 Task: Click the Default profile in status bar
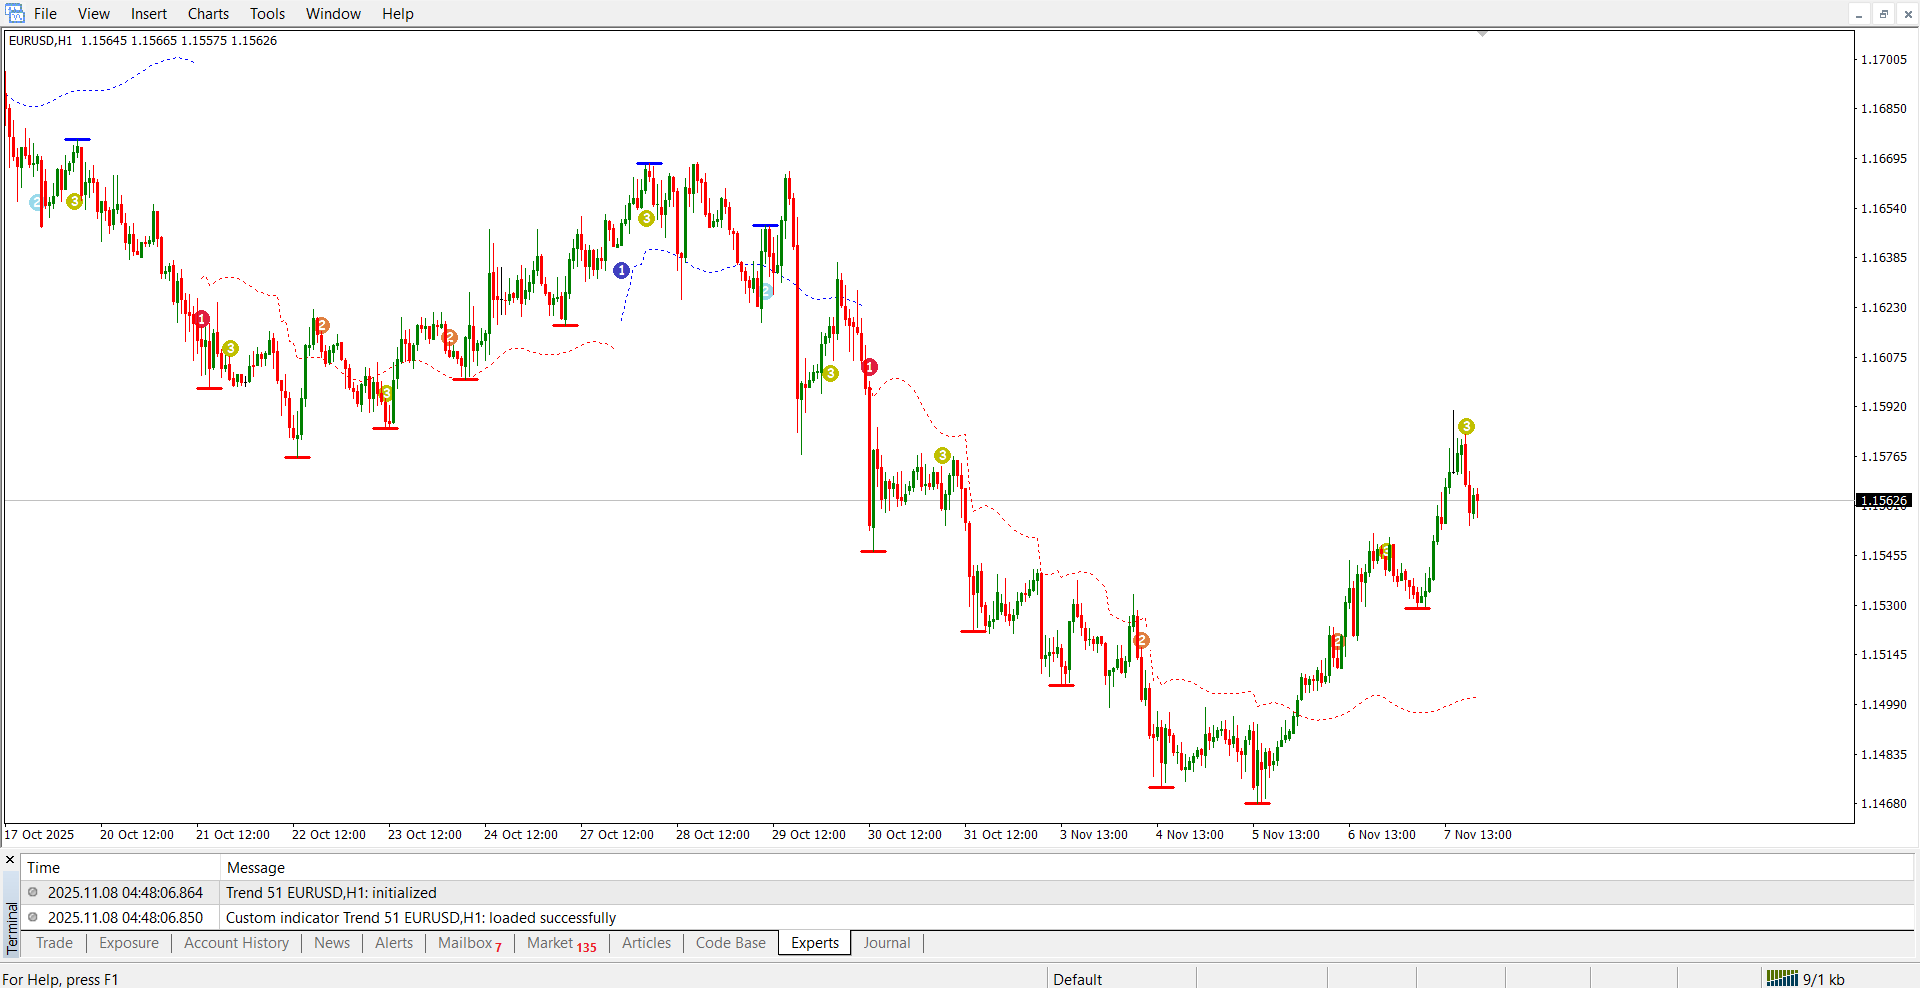tap(1077, 979)
